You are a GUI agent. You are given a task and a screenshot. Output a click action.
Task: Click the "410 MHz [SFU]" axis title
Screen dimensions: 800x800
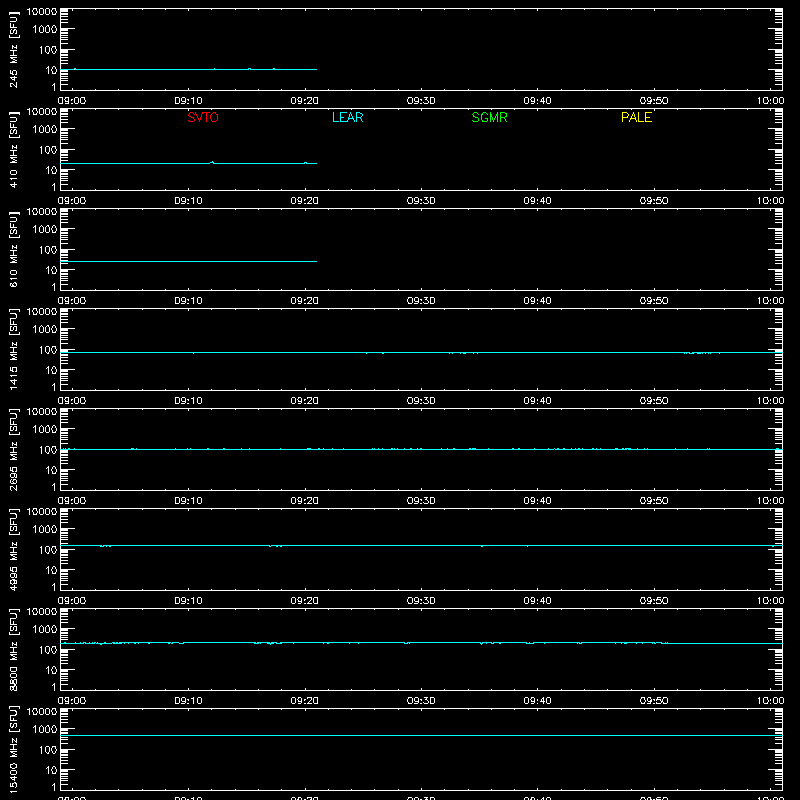tap(13, 149)
